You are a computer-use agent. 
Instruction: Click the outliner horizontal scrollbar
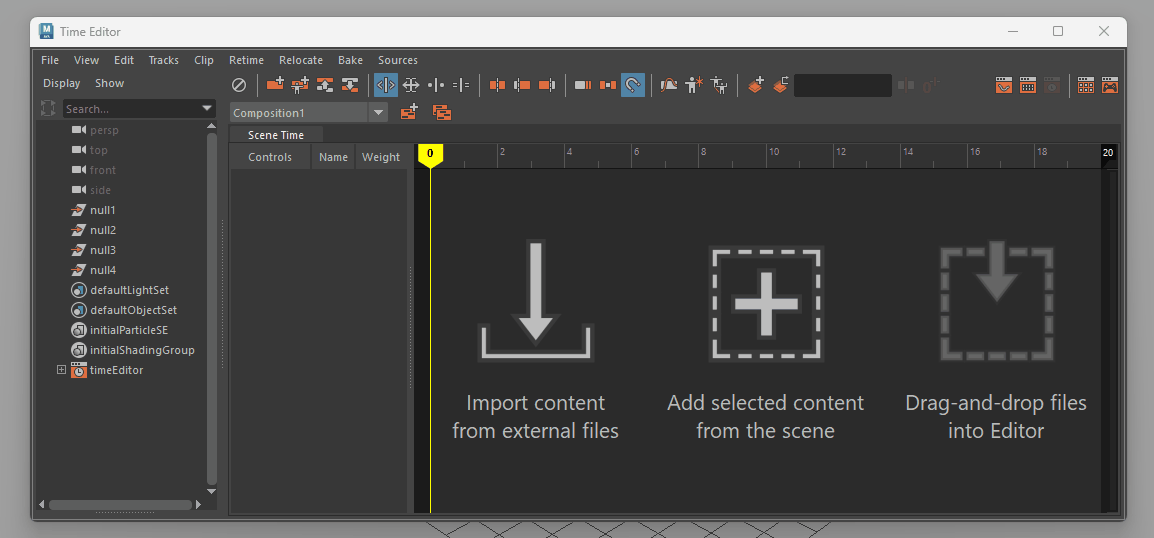click(118, 505)
